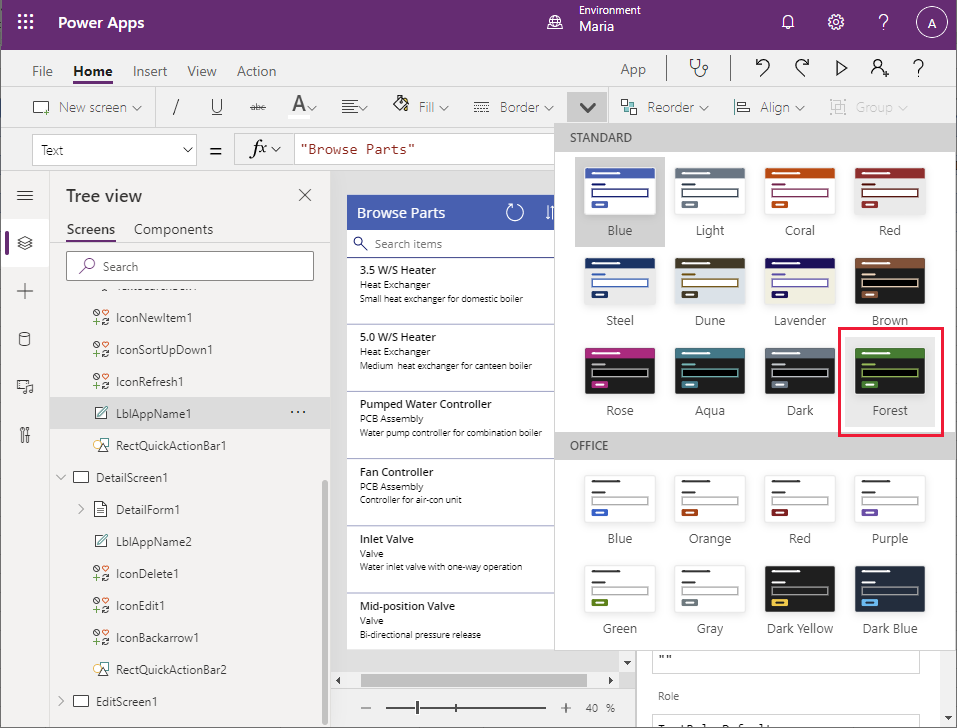Undo the last action
The image size is (957, 728).
[762, 68]
